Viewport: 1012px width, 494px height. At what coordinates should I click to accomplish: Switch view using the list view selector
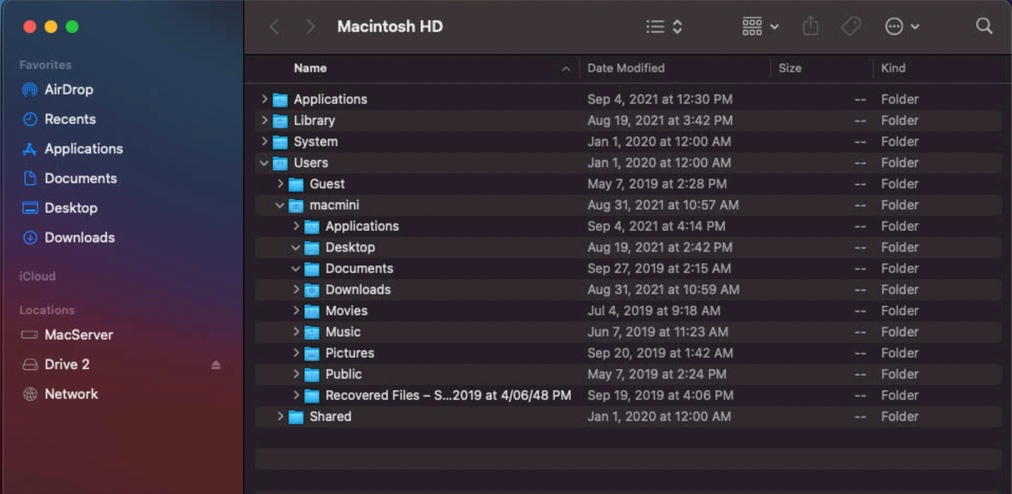click(664, 26)
